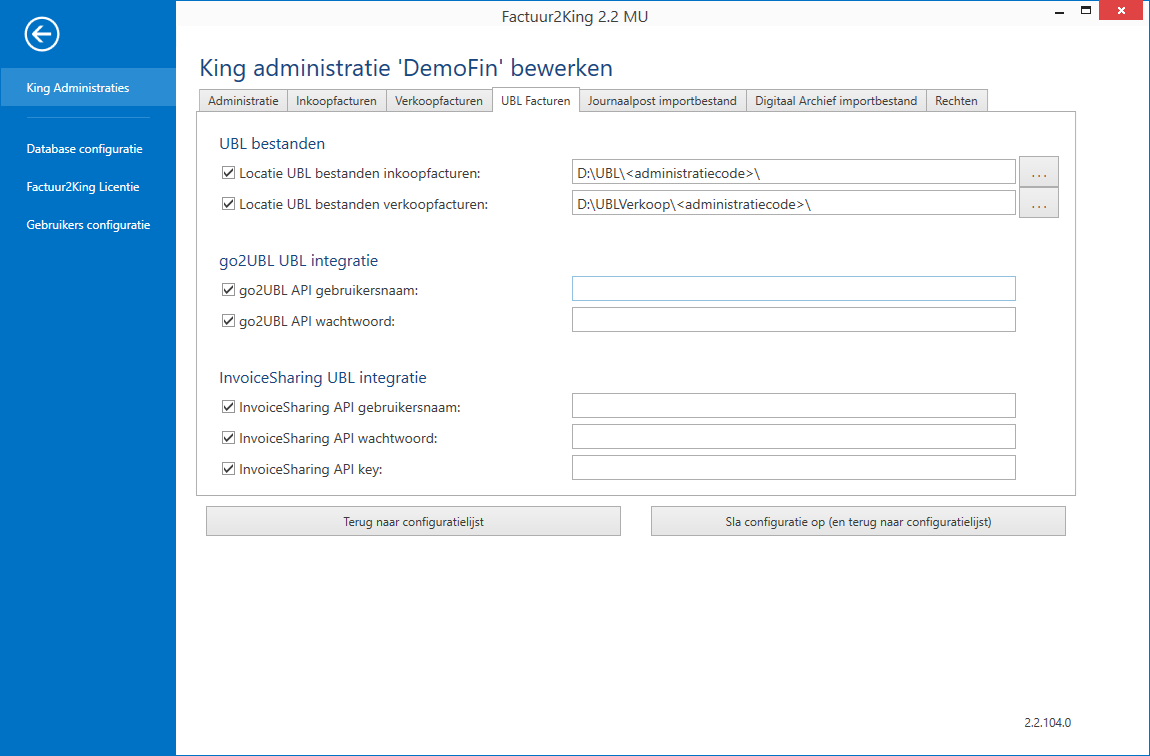Click the version number 2.2.104.0
The image size is (1150, 756).
[x=1047, y=722]
